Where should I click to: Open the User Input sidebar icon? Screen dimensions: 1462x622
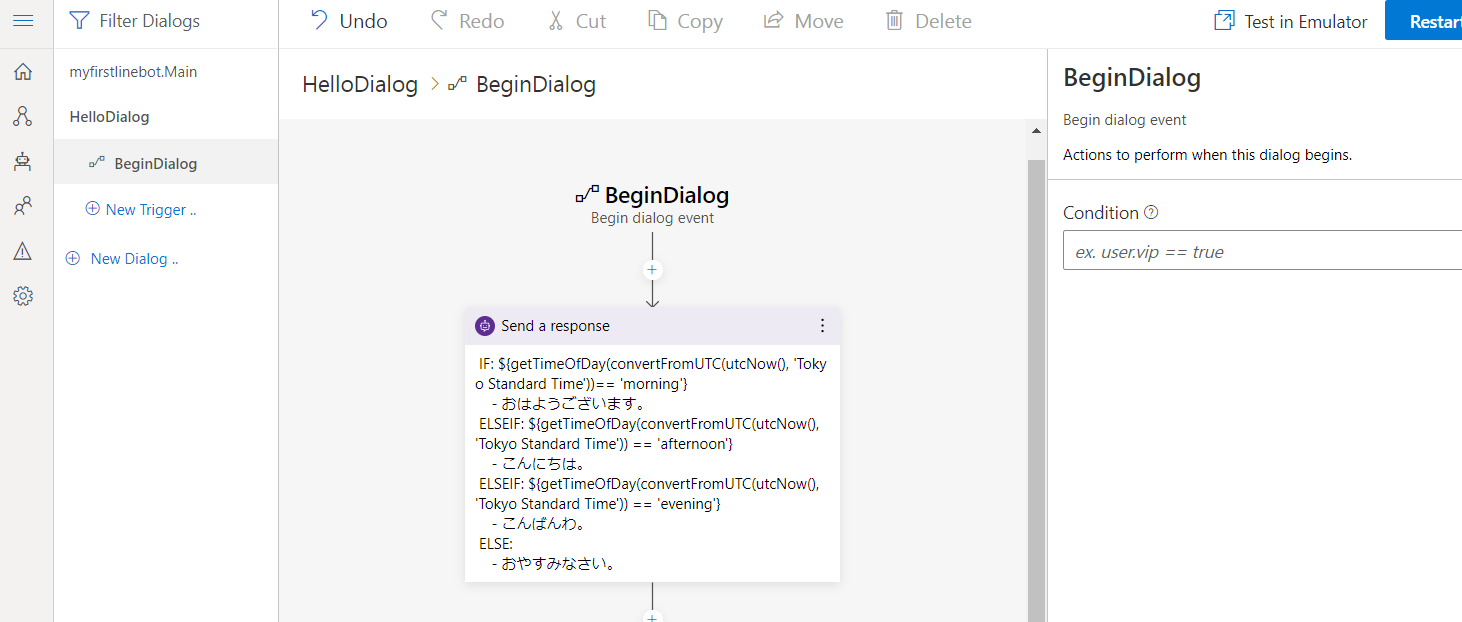point(23,207)
